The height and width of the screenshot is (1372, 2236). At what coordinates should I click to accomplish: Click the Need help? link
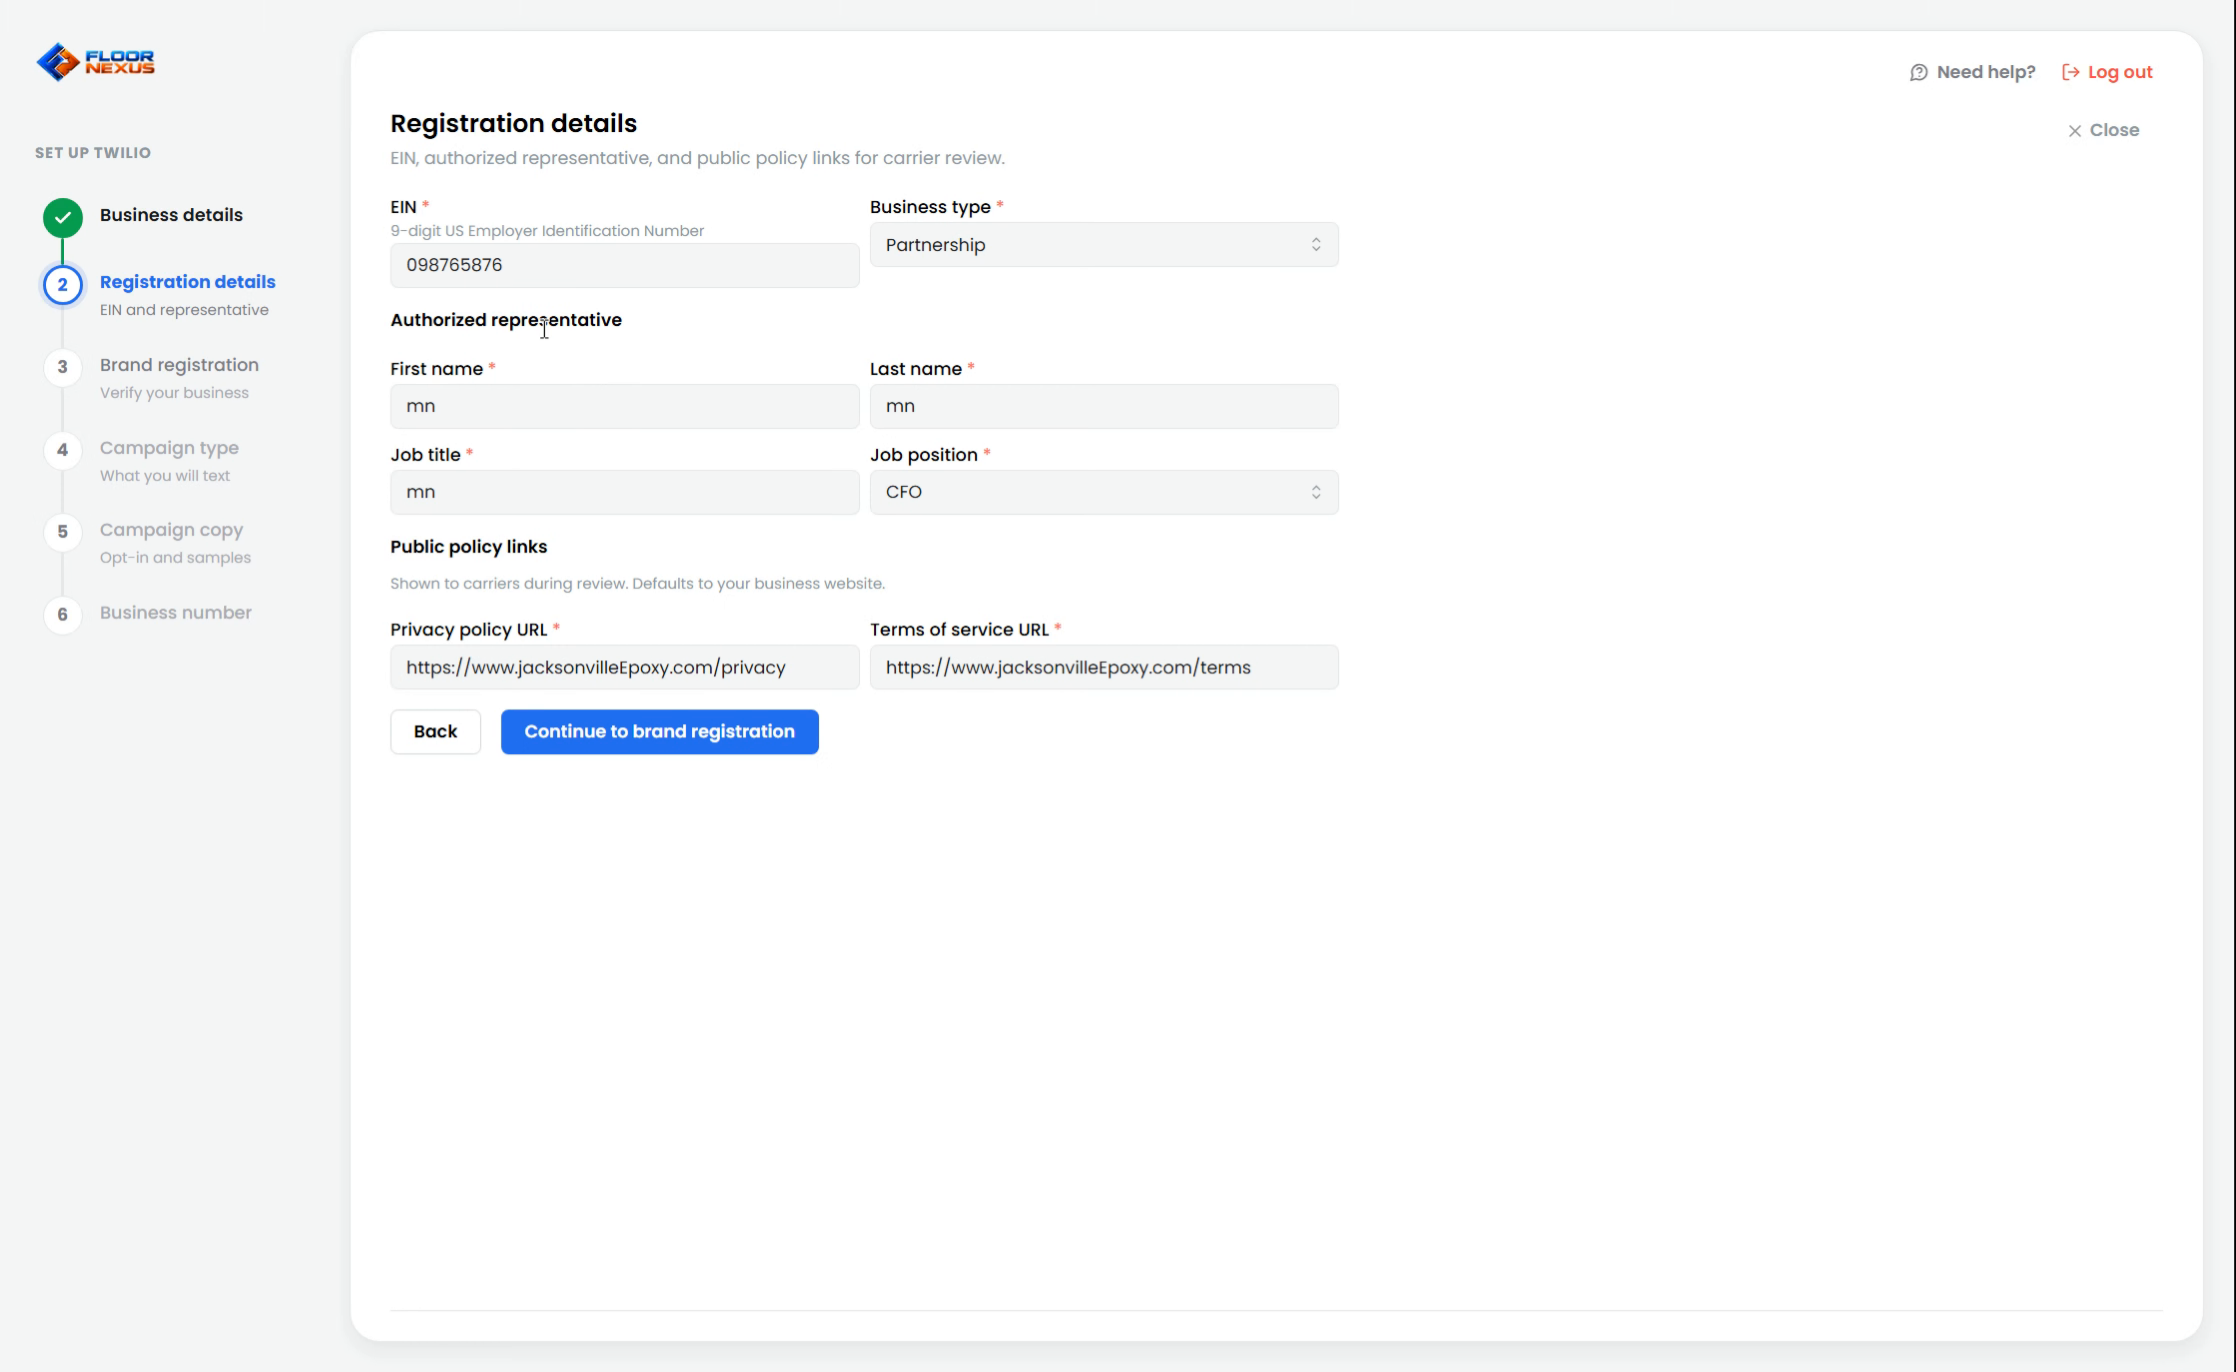pos(1972,72)
